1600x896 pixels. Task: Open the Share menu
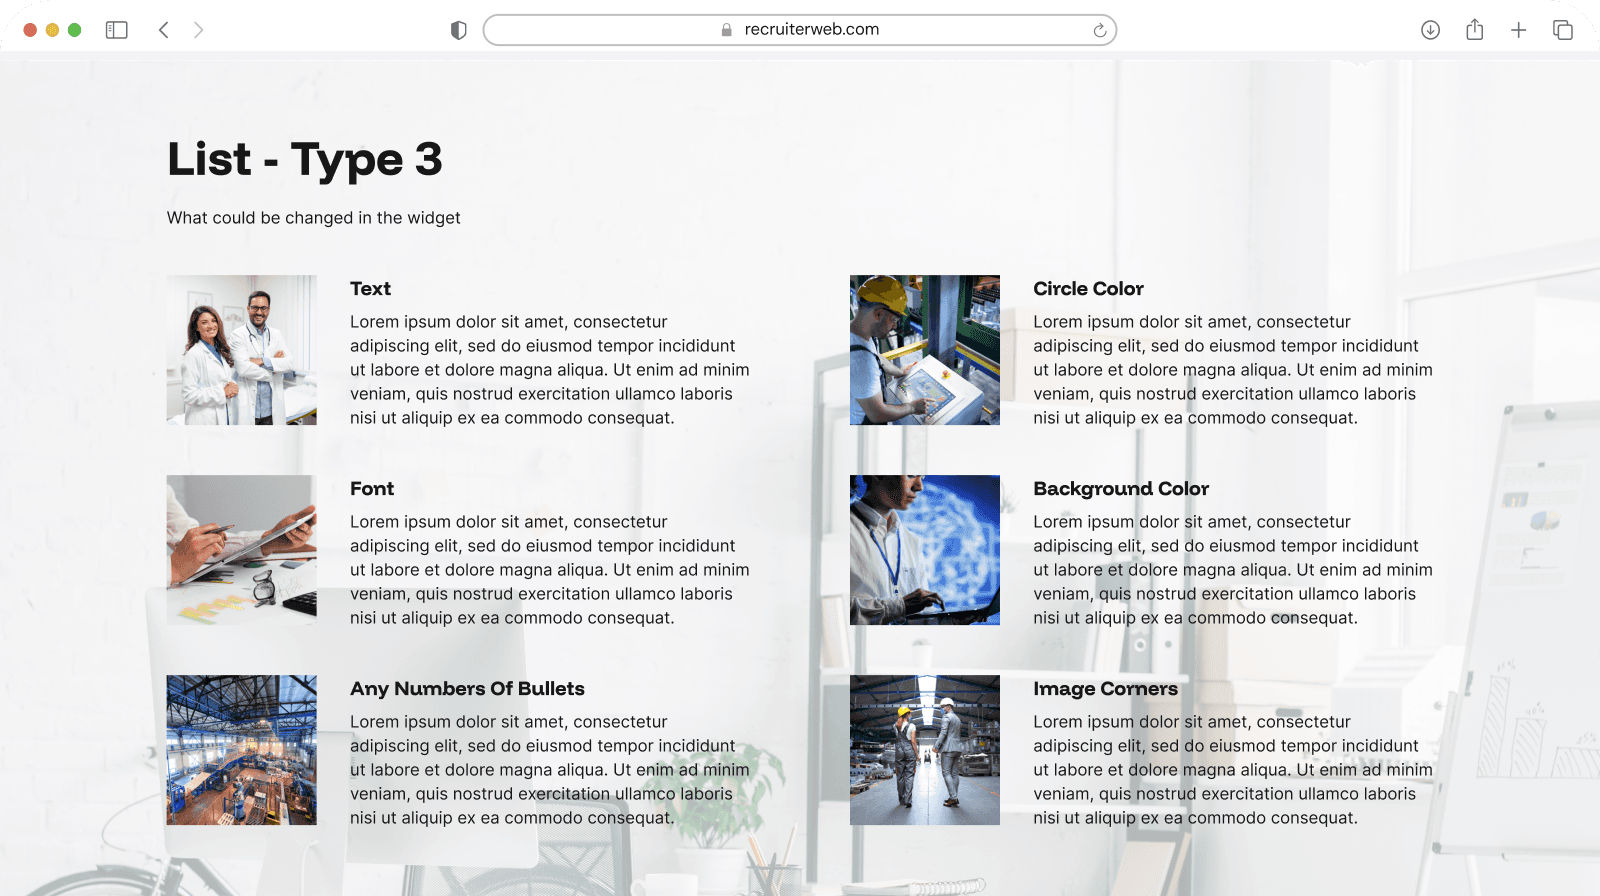[x=1474, y=30]
